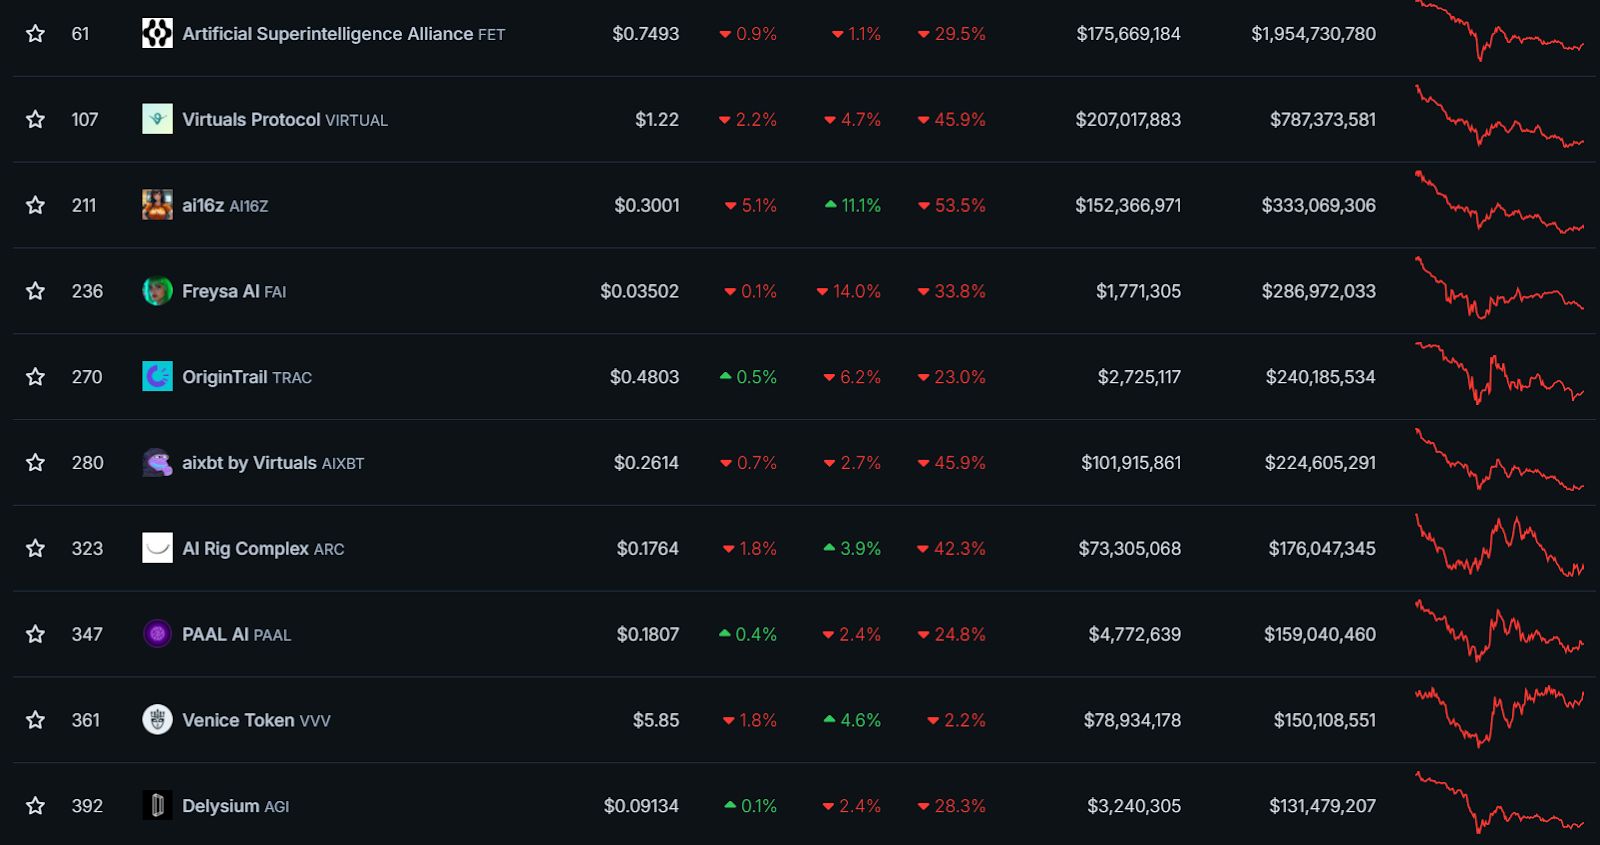
Task: Toggle the favorite star for ai16z
Action: (35, 205)
